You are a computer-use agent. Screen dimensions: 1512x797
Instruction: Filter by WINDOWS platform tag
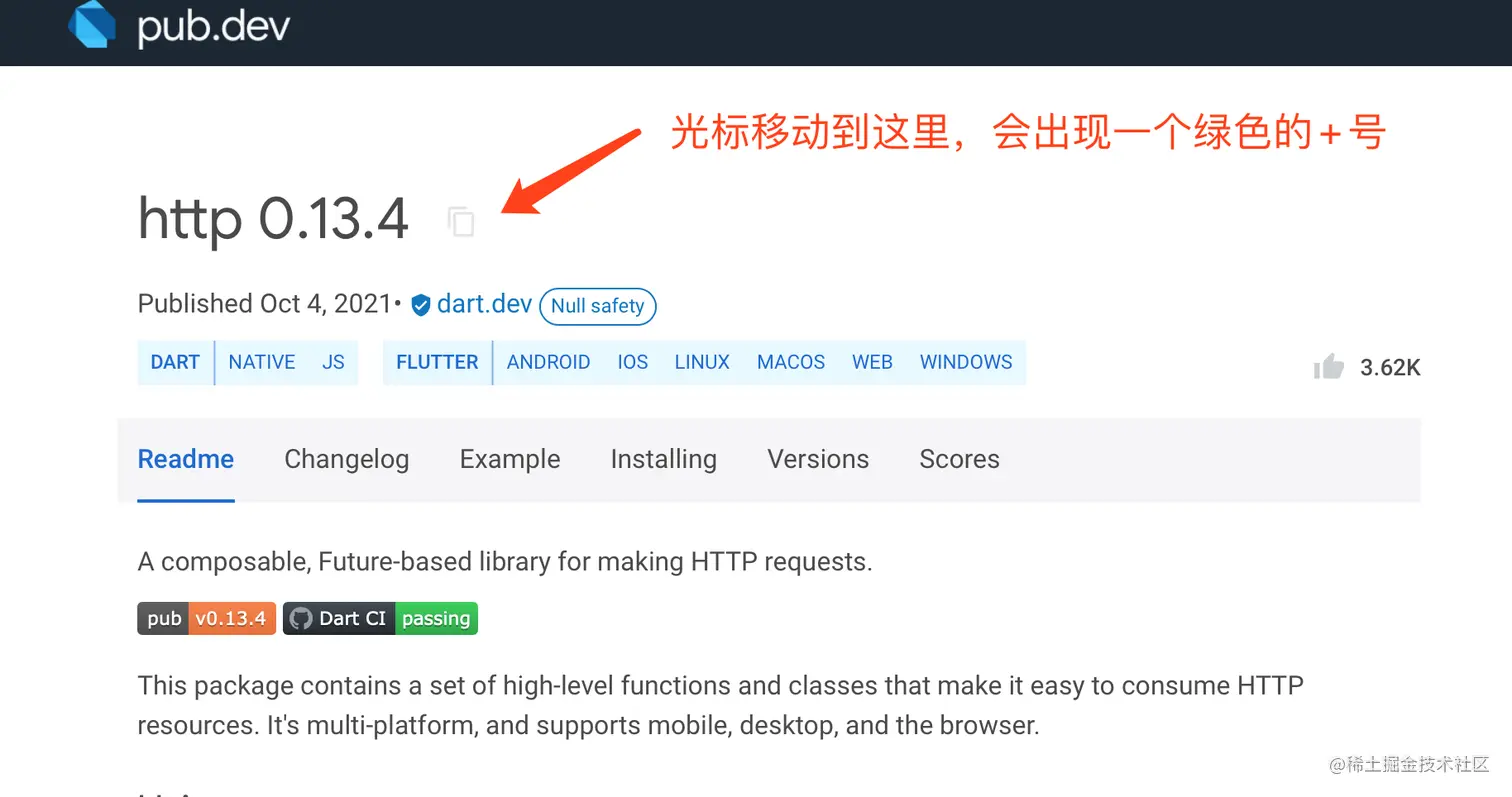click(x=966, y=362)
